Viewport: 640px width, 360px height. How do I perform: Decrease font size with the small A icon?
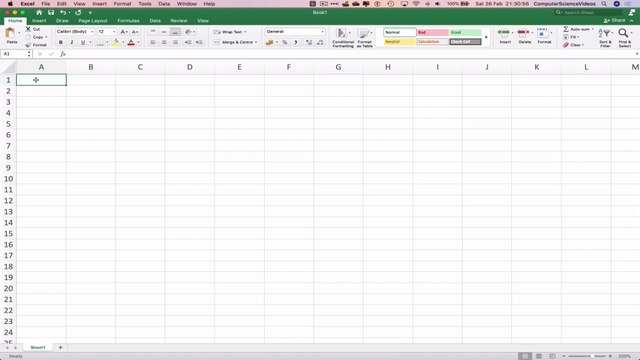click(x=135, y=32)
